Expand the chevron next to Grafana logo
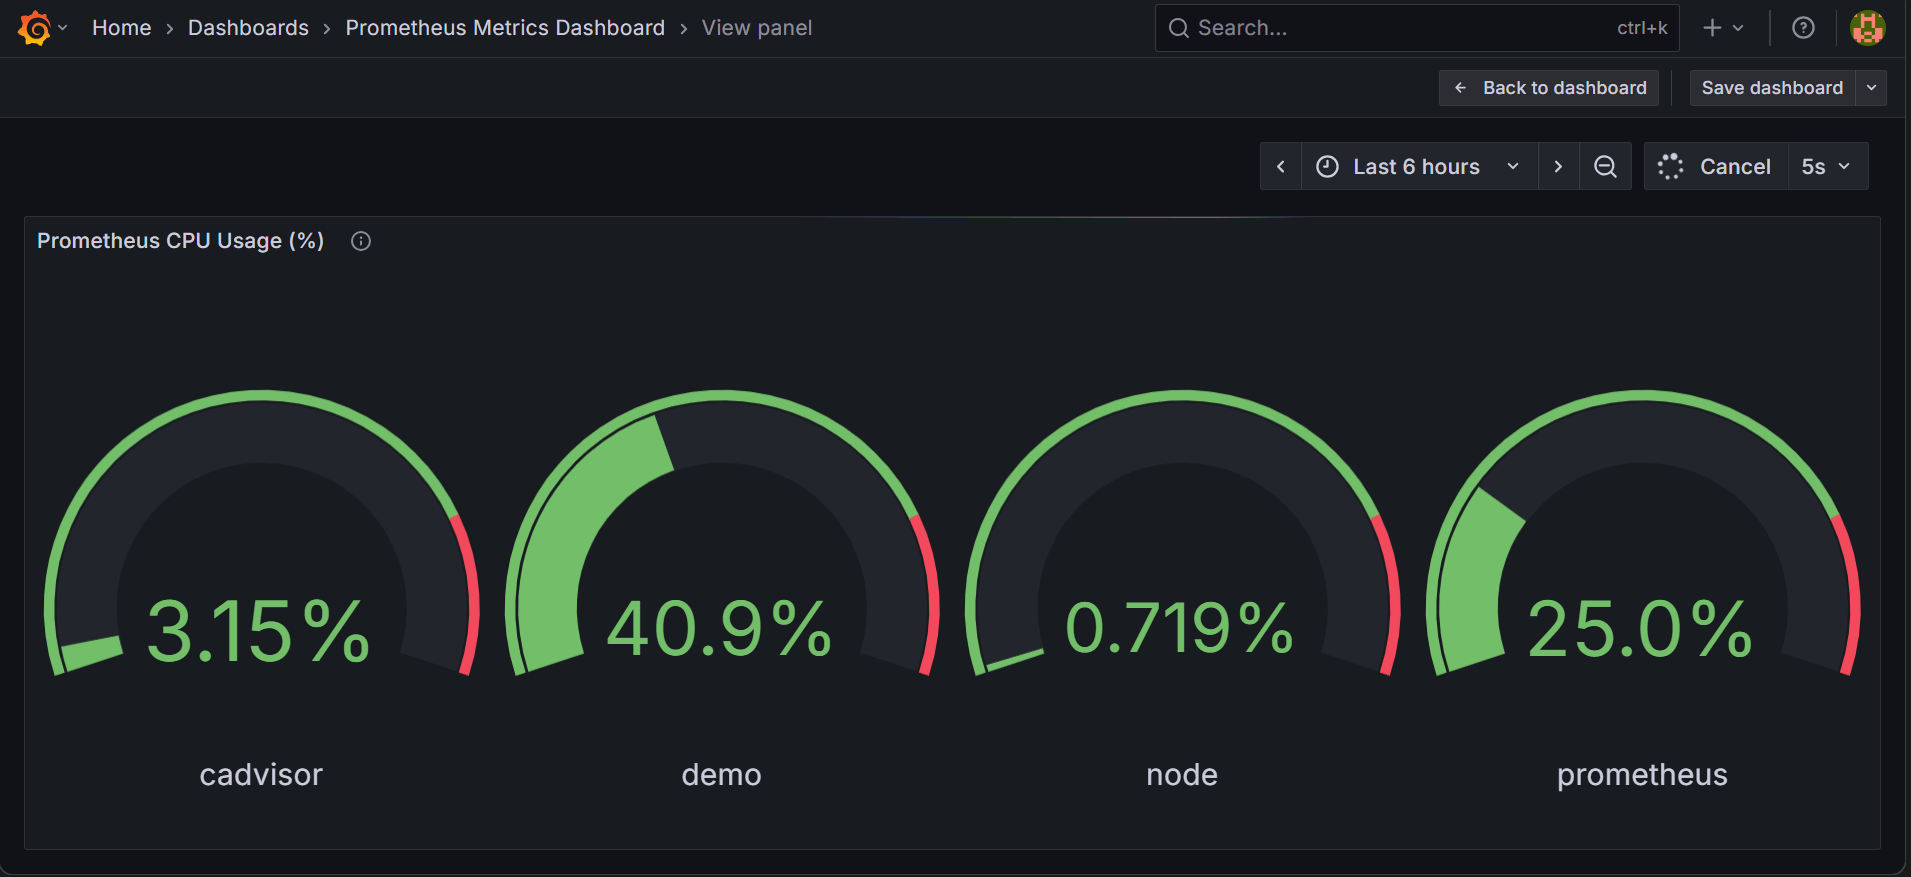 pyautogui.click(x=63, y=28)
